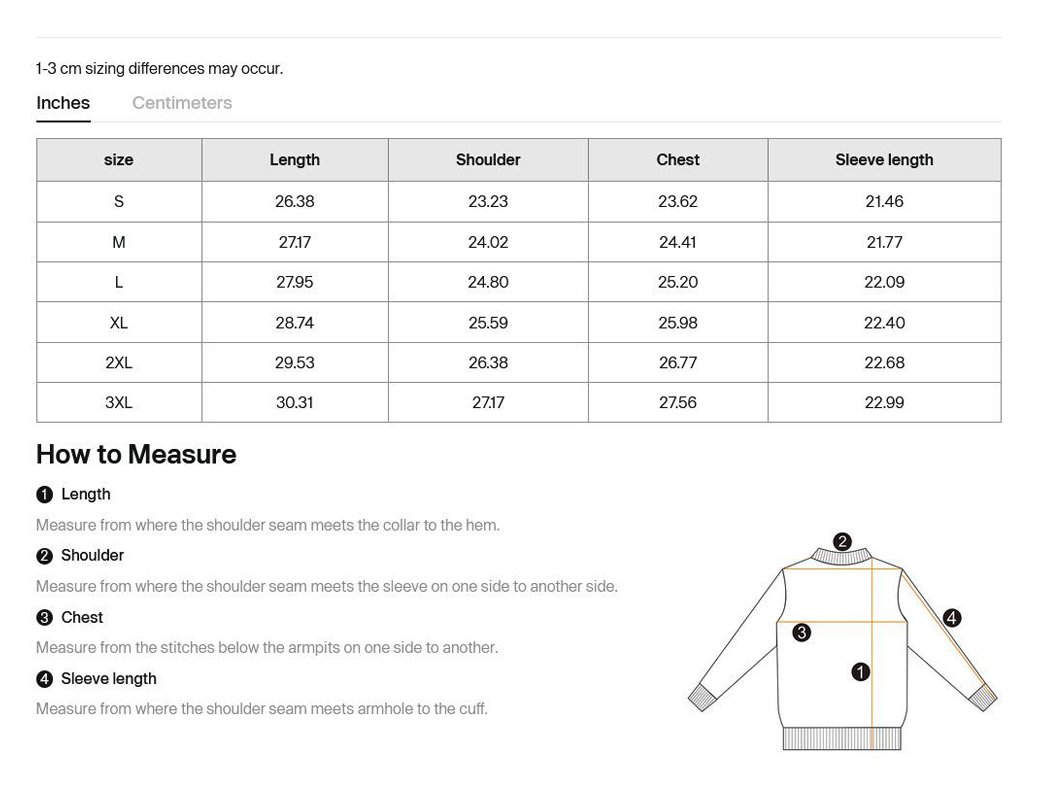Click marker 1 on the sweater diagram body

(861, 672)
